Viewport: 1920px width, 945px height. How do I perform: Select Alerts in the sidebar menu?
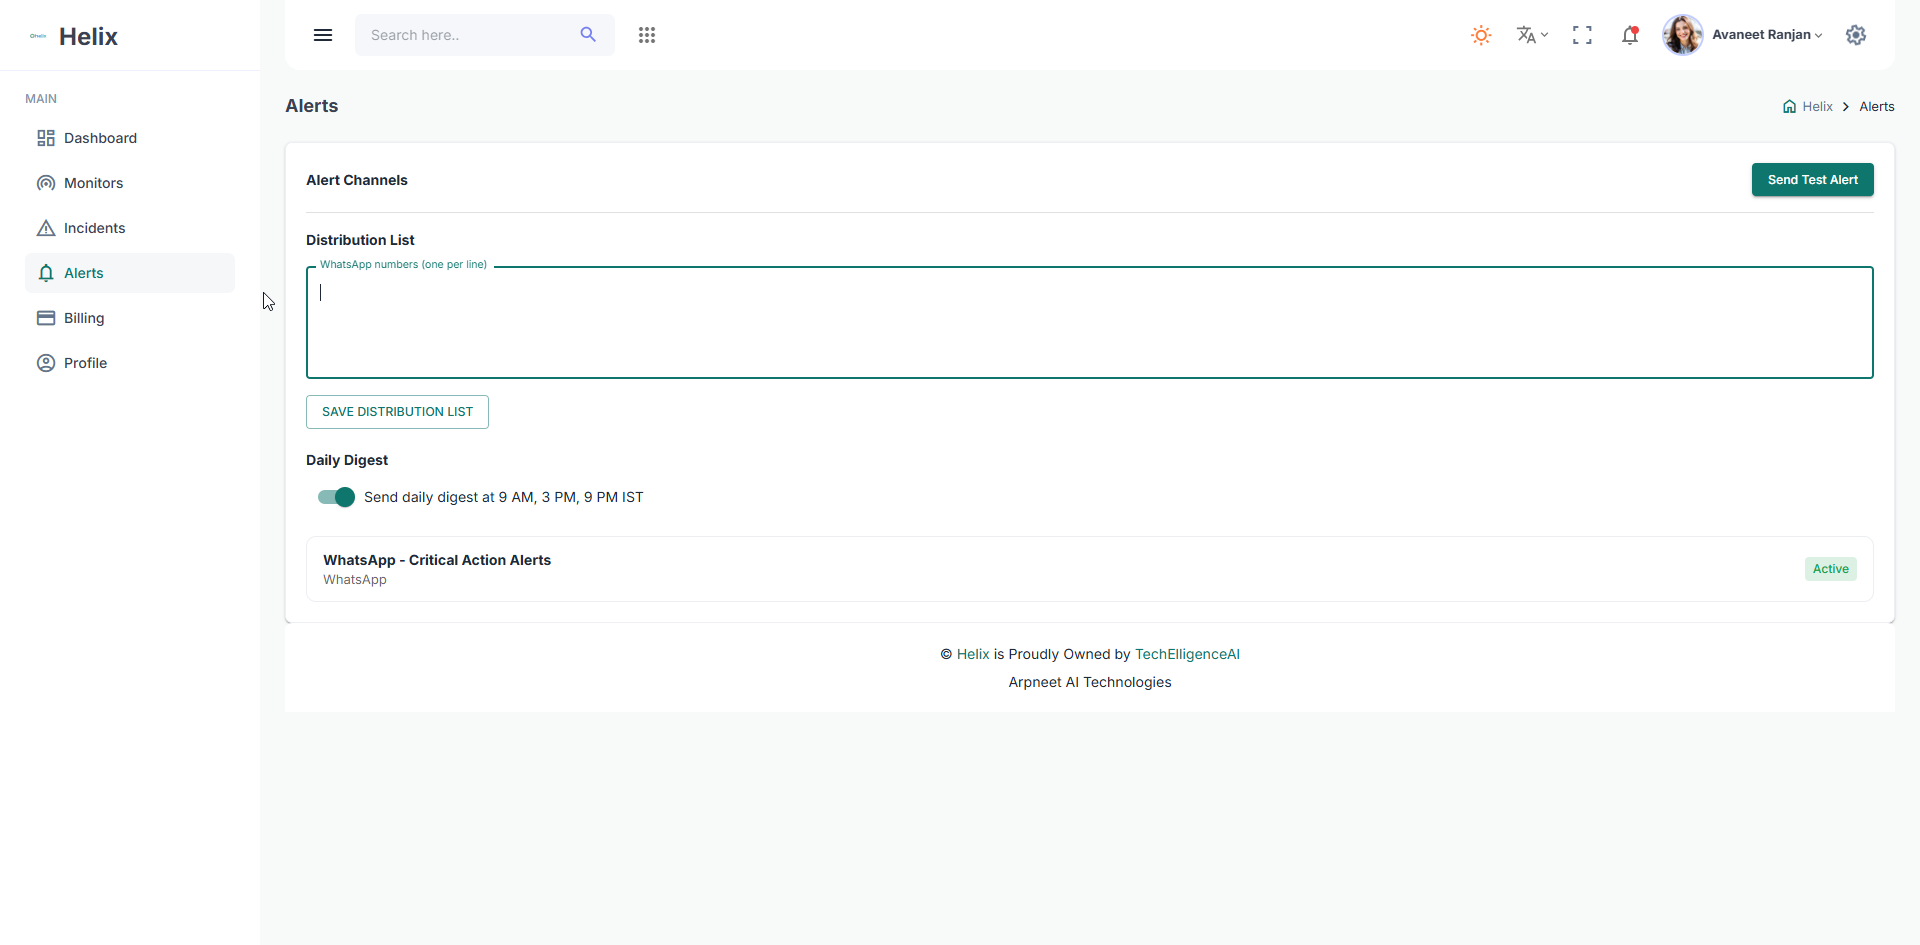click(x=85, y=272)
